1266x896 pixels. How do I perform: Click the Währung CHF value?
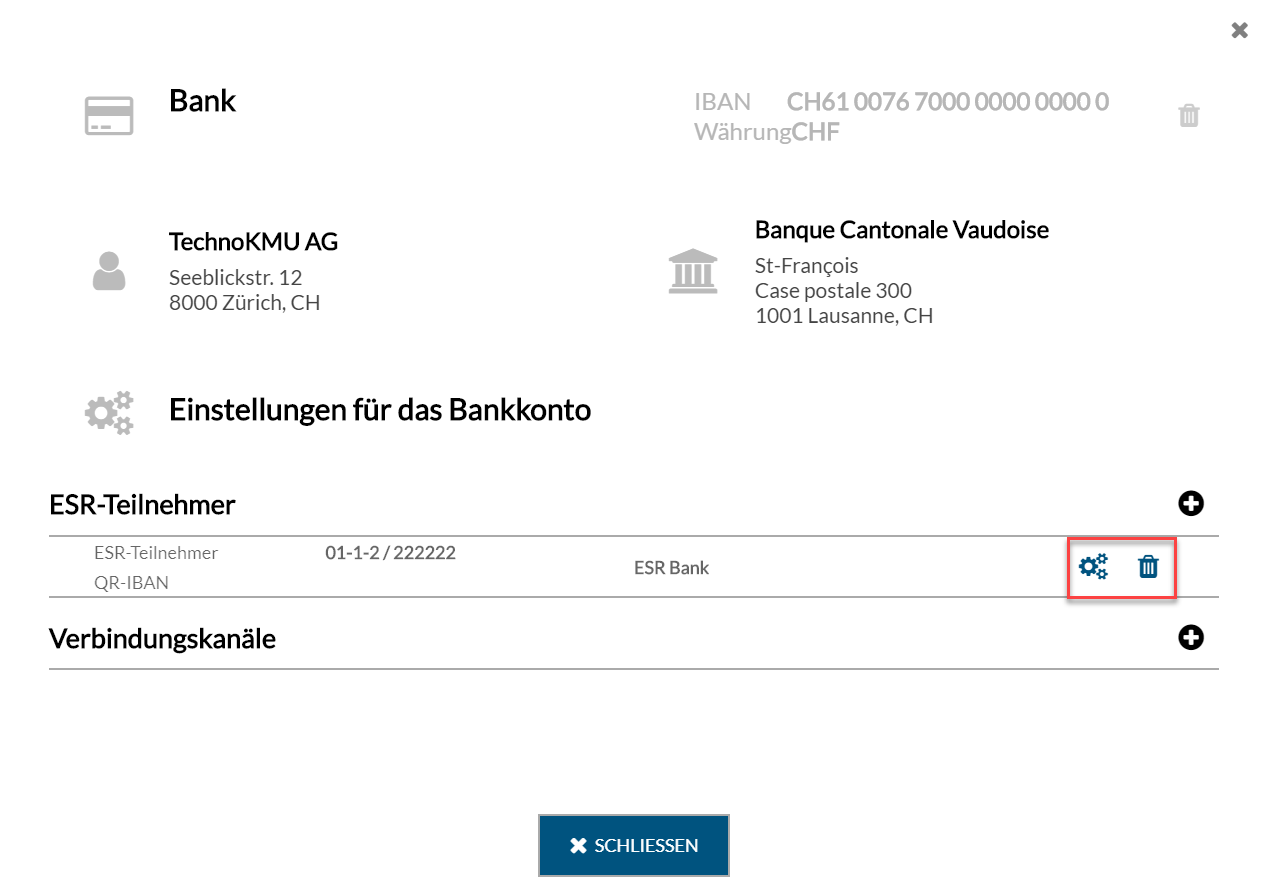pos(816,131)
